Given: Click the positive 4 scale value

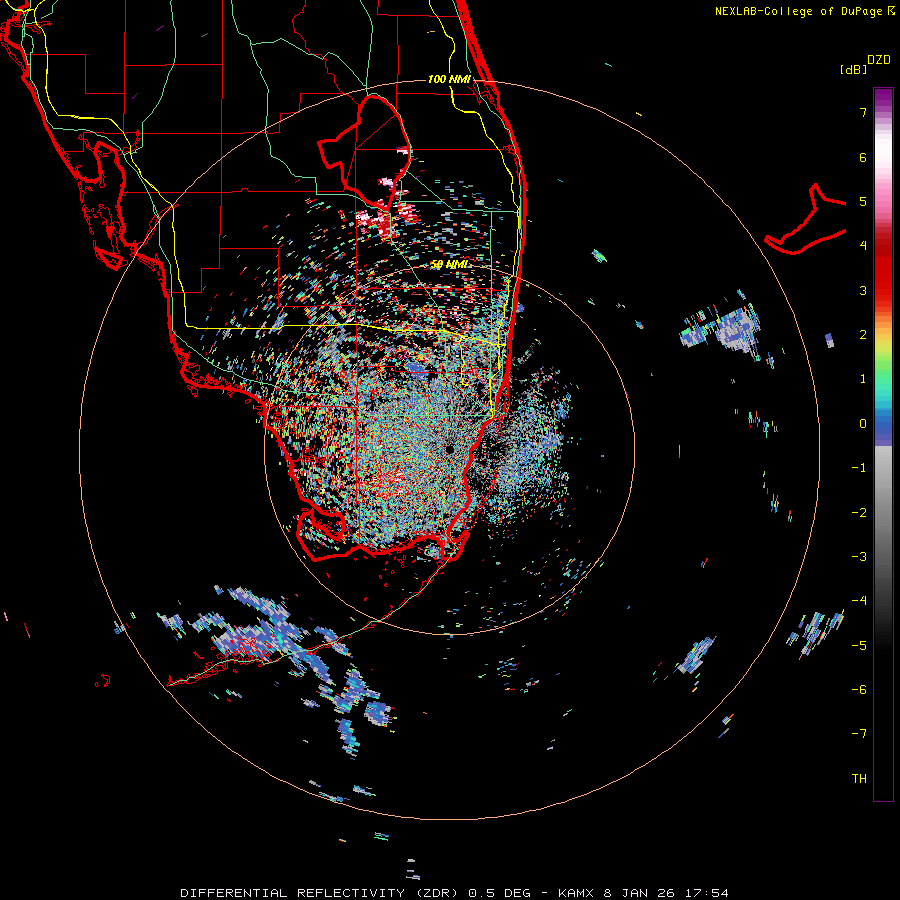Looking at the screenshot, I should click(x=863, y=246).
